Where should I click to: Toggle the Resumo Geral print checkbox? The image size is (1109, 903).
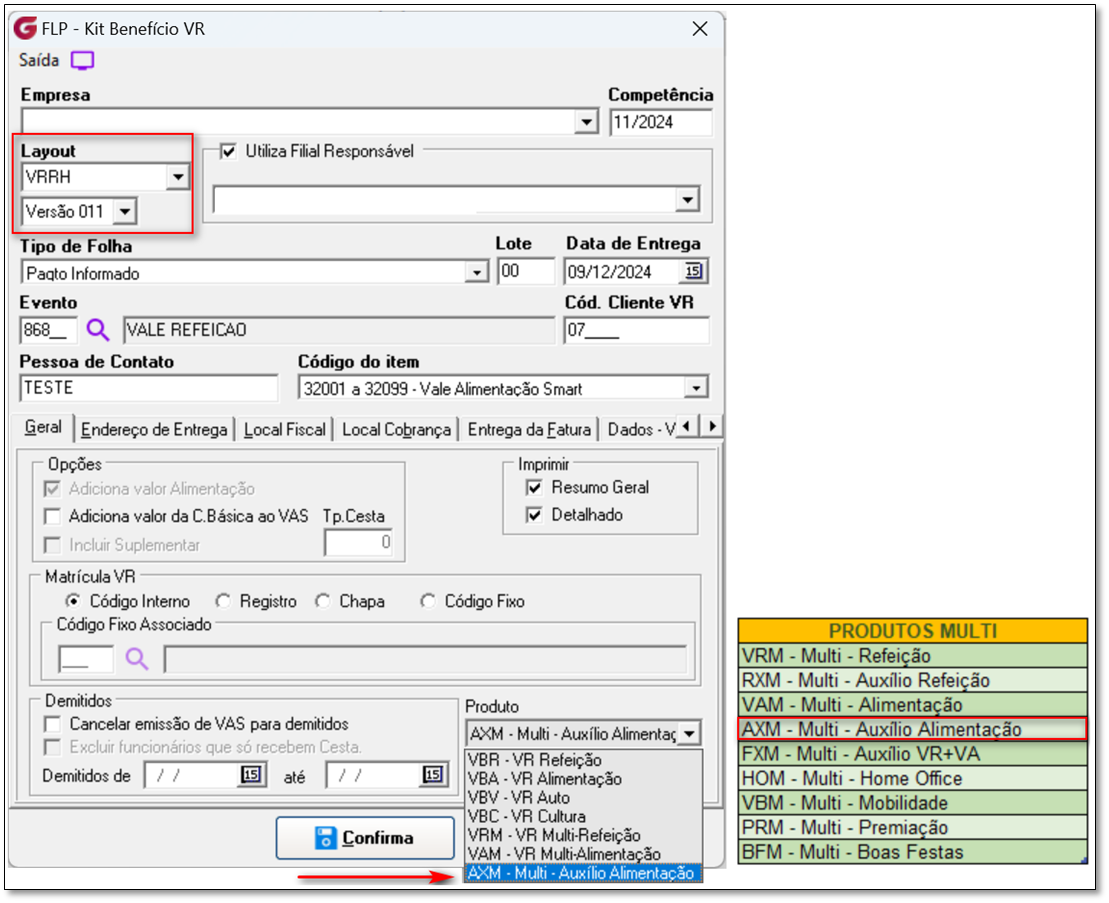tap(535, 487)
